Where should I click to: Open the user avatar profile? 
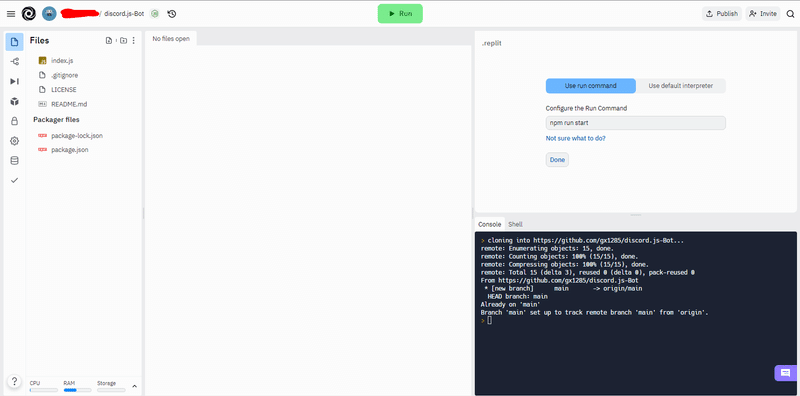[49, 14]
